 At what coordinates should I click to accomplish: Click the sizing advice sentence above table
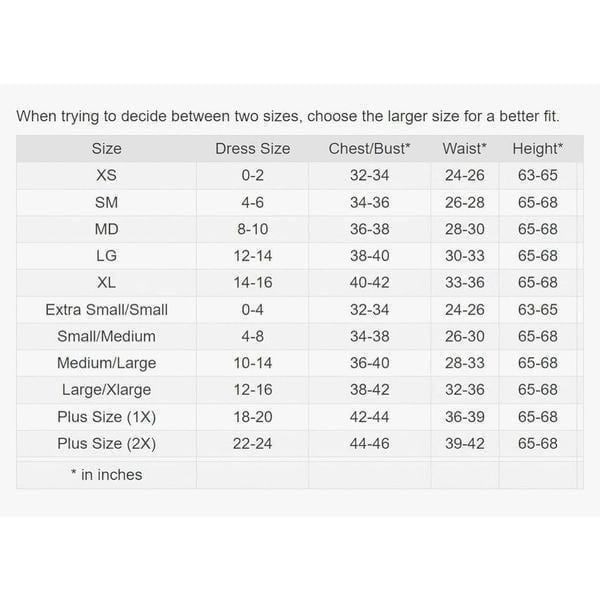288,116
